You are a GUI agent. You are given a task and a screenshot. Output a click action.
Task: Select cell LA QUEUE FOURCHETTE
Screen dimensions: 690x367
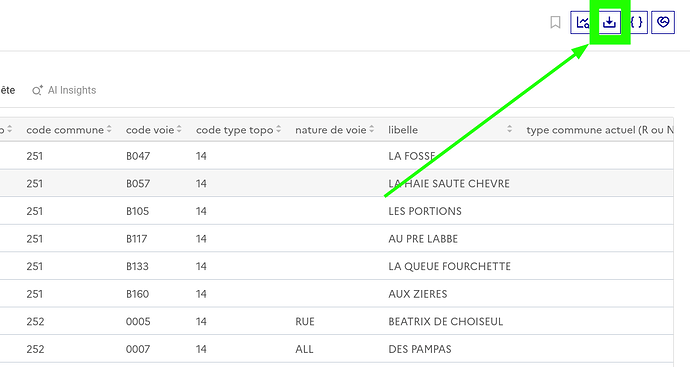pyautogui.click(x=449, y=266)
